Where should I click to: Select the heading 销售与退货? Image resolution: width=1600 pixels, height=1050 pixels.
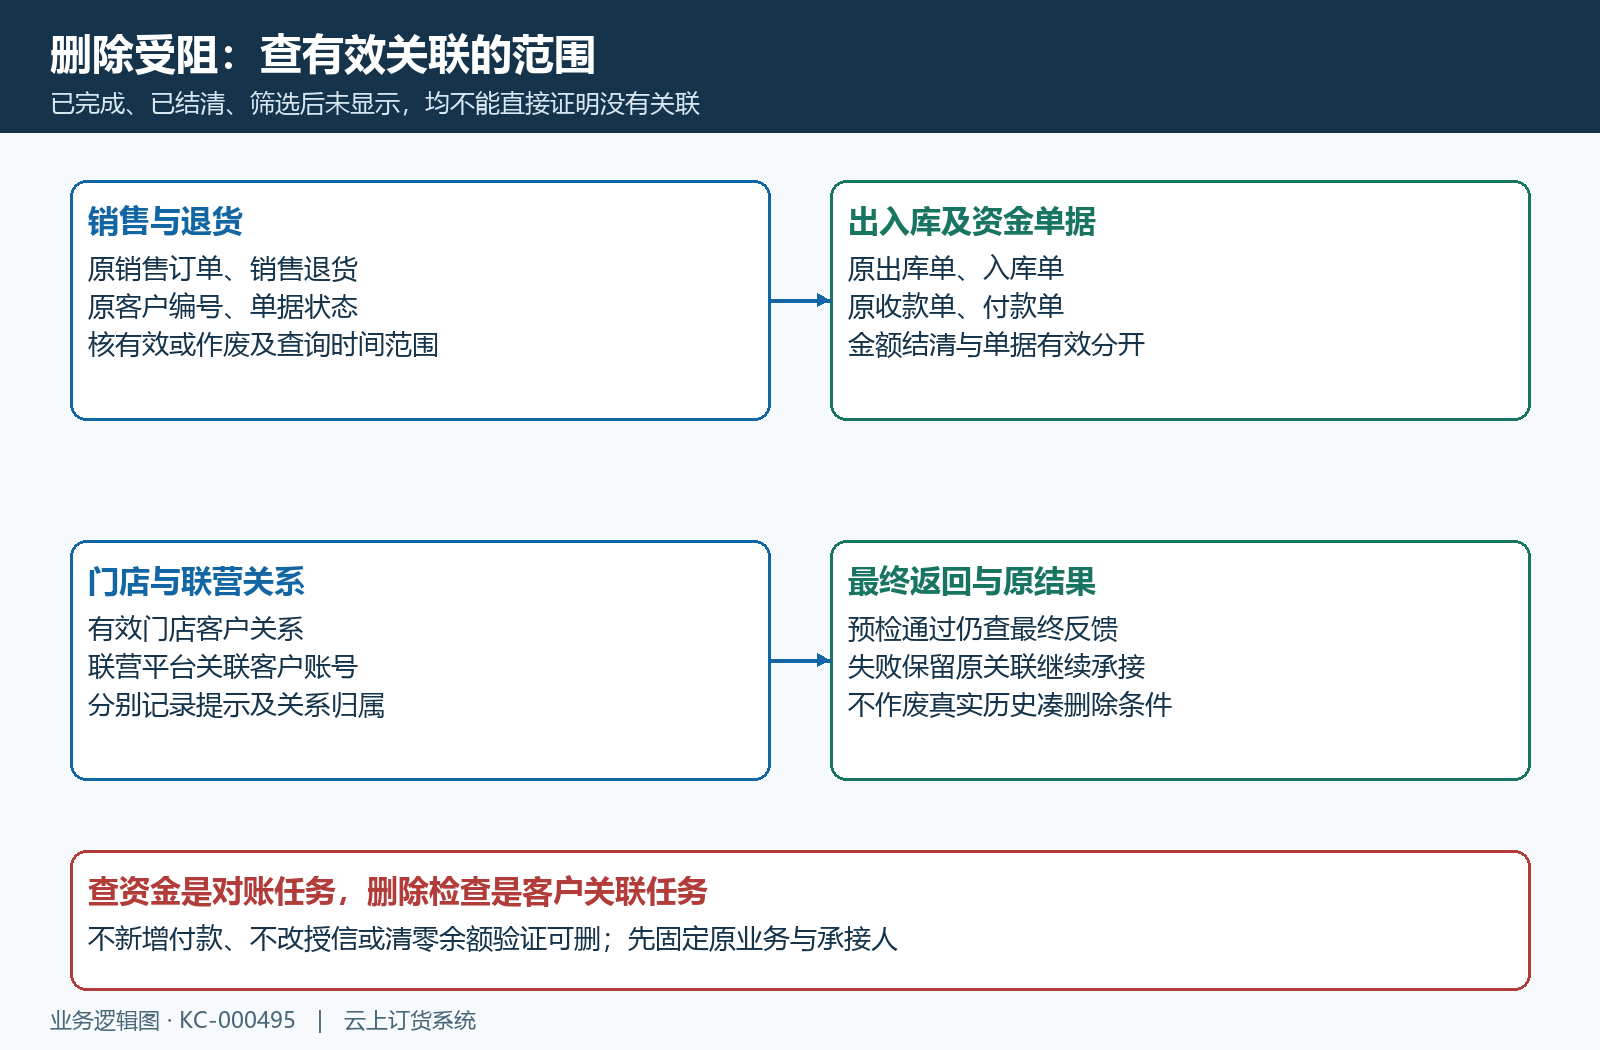165,222
